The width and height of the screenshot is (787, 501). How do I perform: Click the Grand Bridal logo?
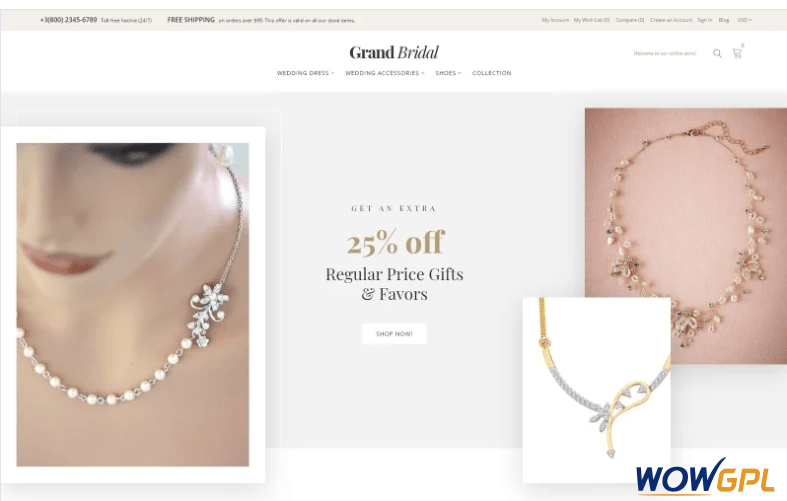click(x=394, y=52)
